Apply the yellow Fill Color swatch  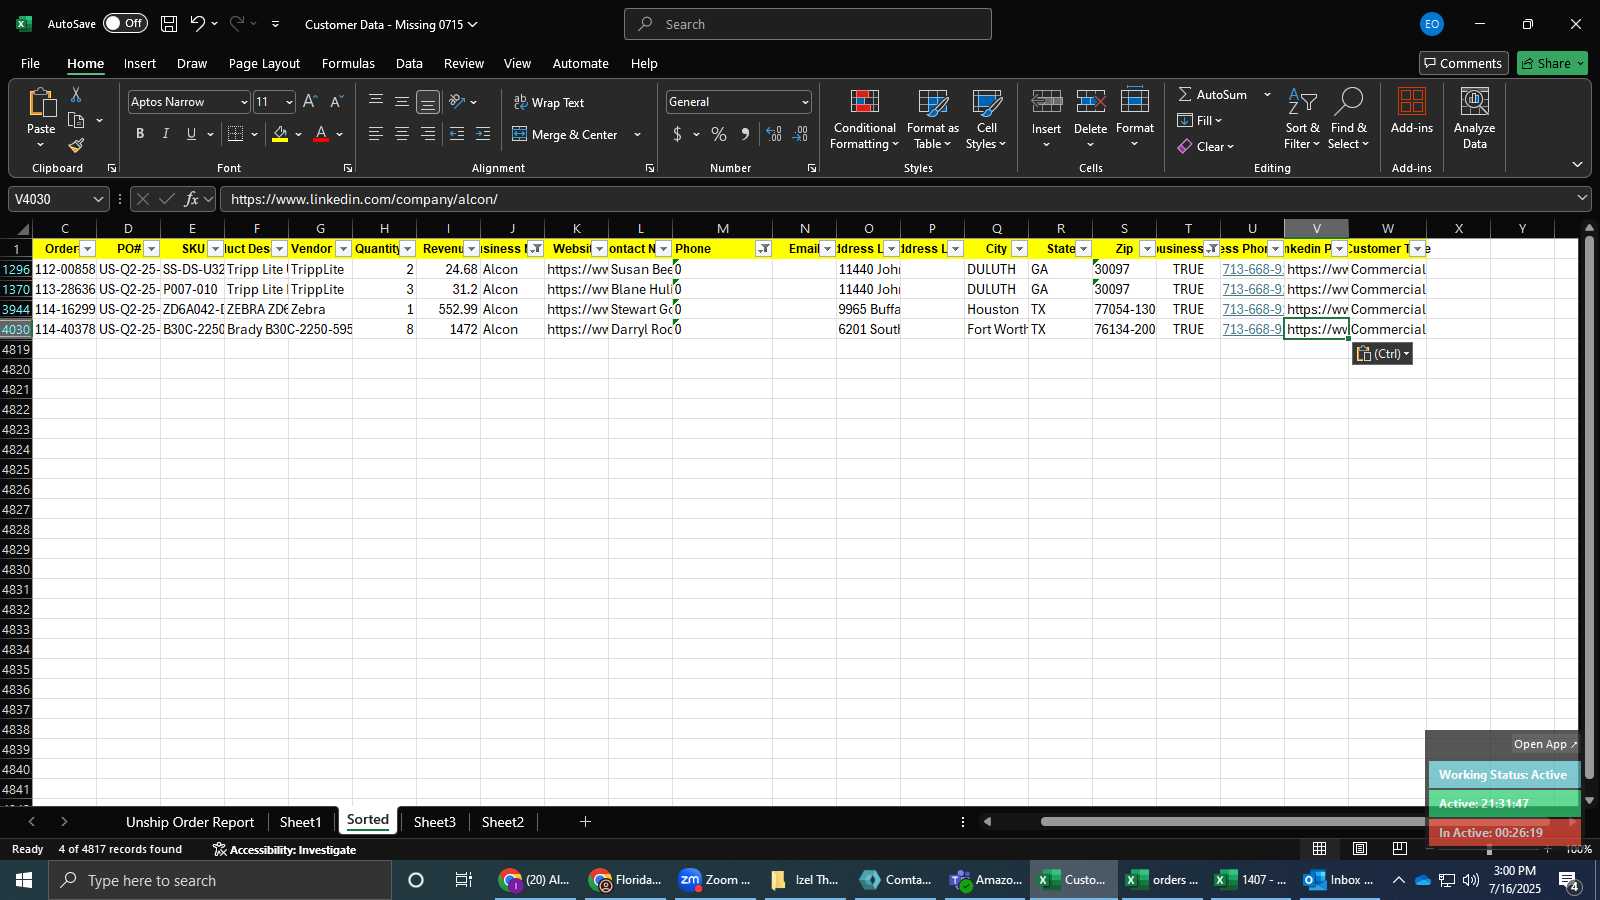pos(280,134)
